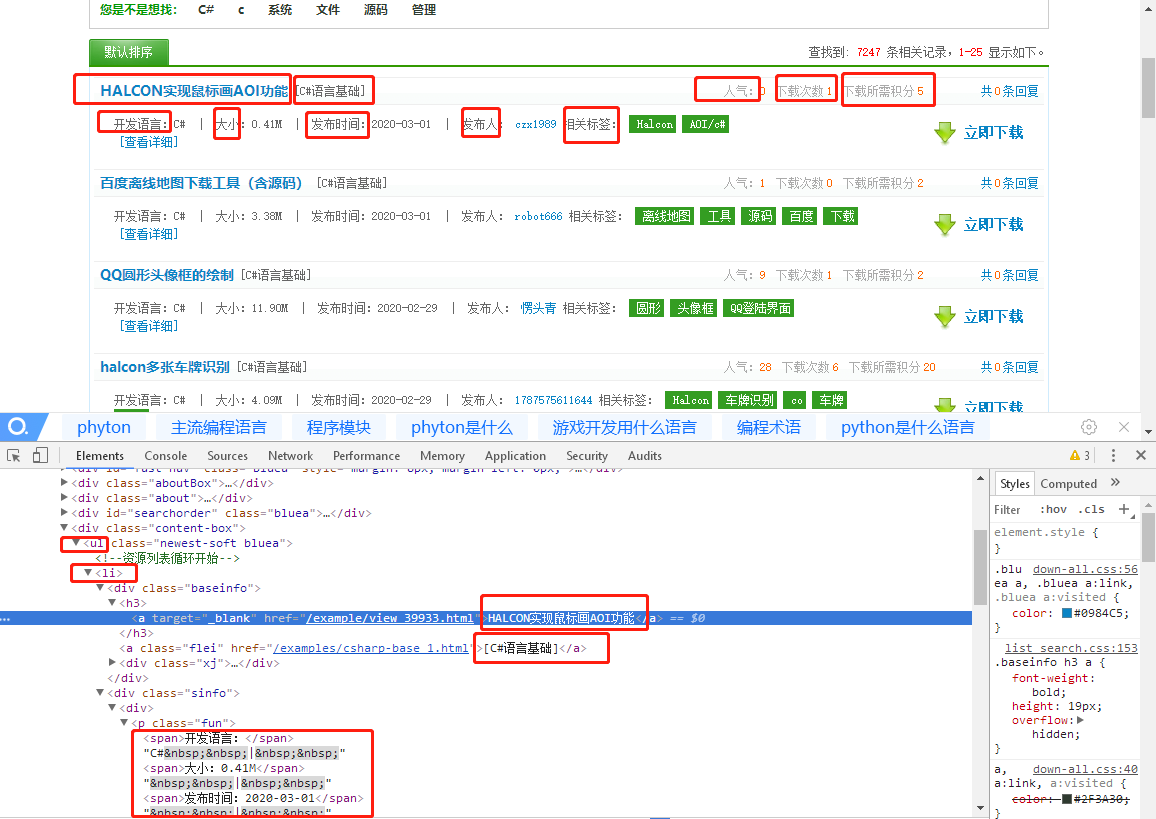Click green download arrow for 百度离线地图 item
The image size is (1156, 819).
click(944, 225)
